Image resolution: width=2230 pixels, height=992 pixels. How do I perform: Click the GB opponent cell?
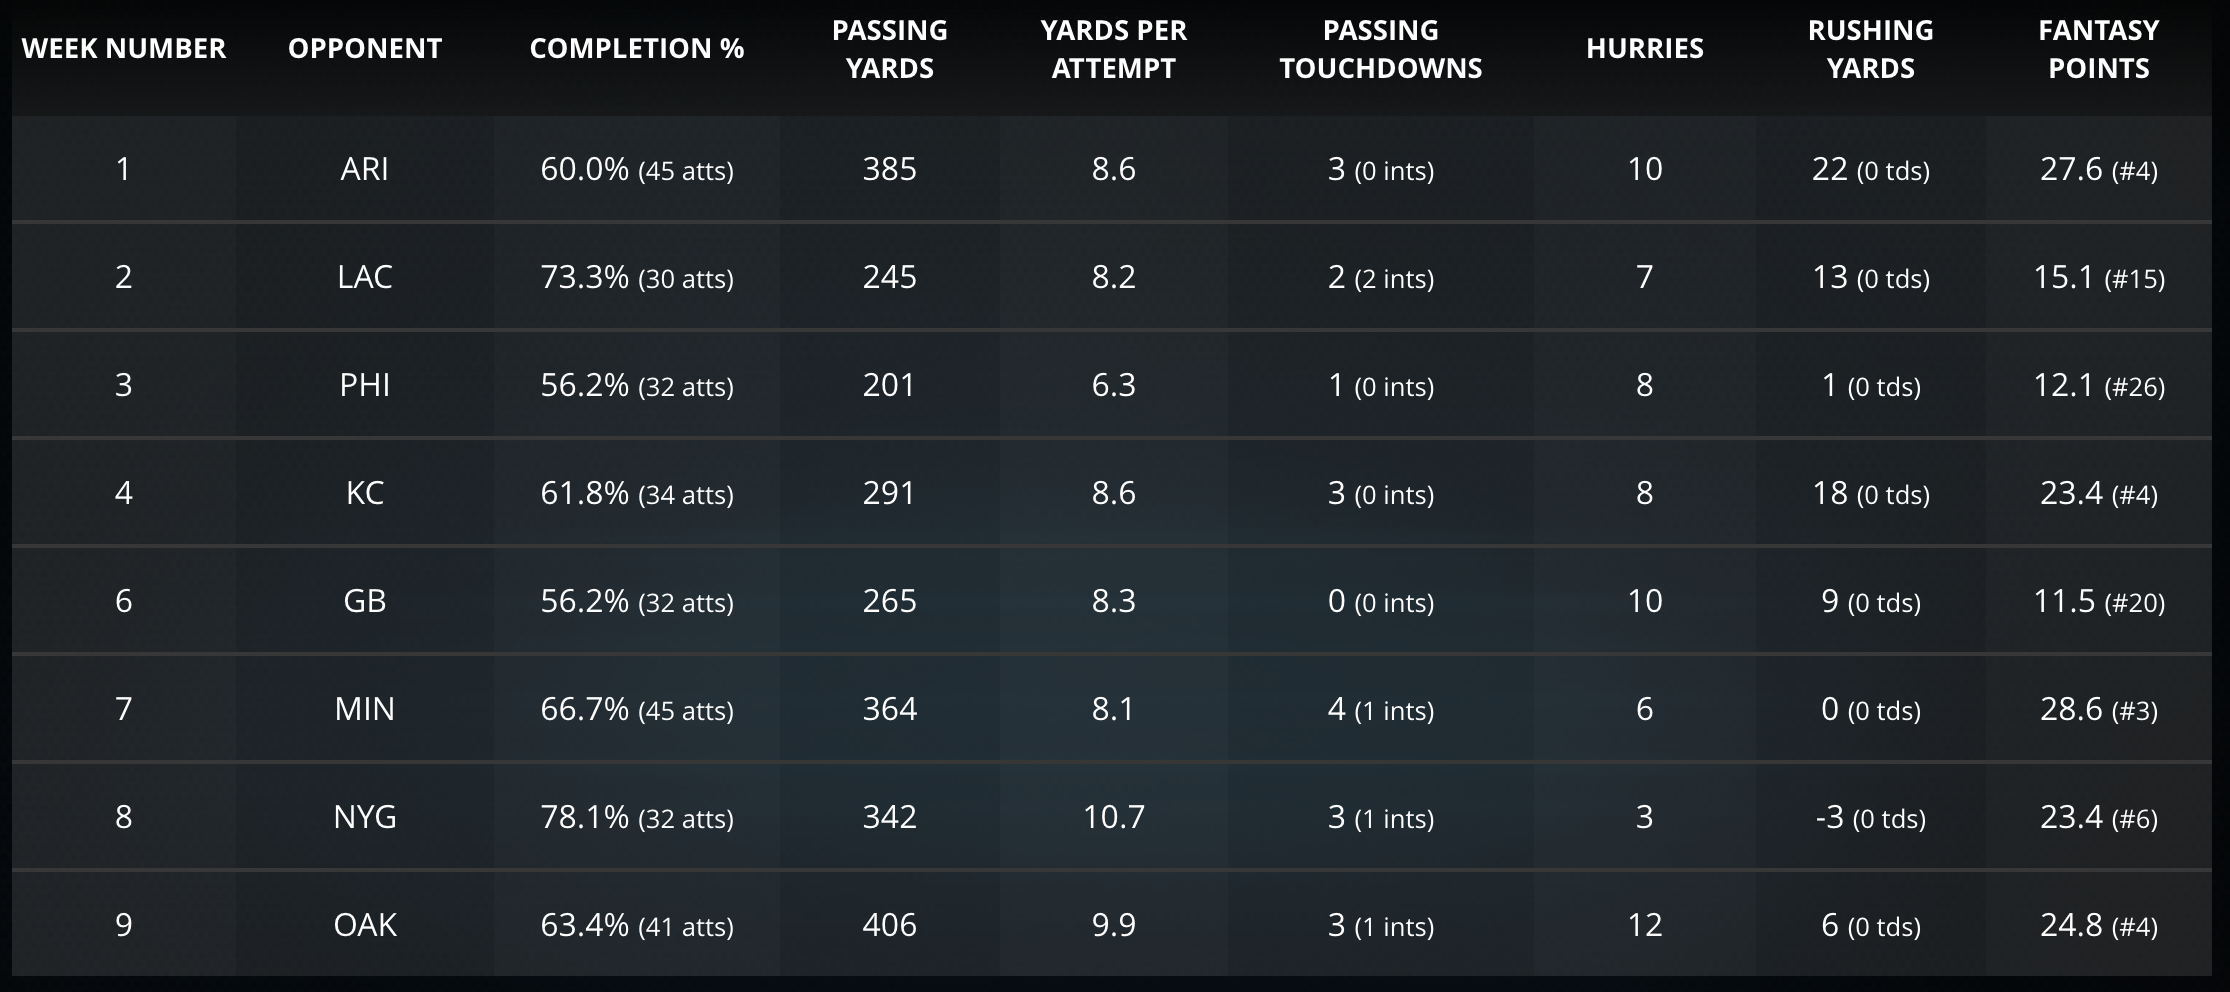click(x=365, y=601)
